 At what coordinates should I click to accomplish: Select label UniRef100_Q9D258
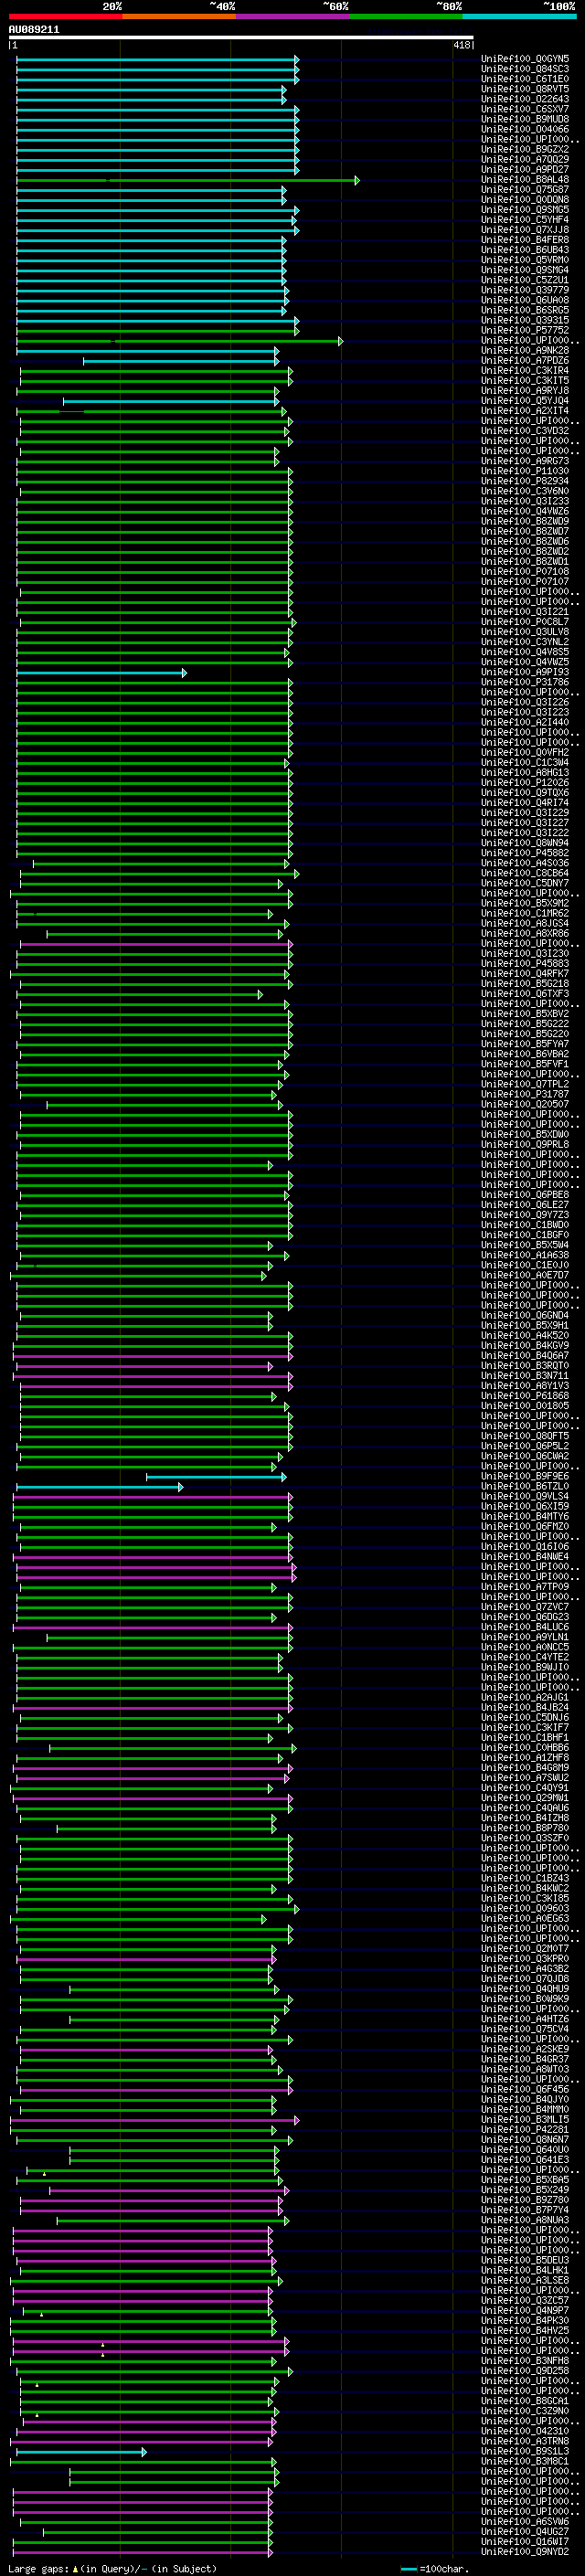(x=525, y=2371)
